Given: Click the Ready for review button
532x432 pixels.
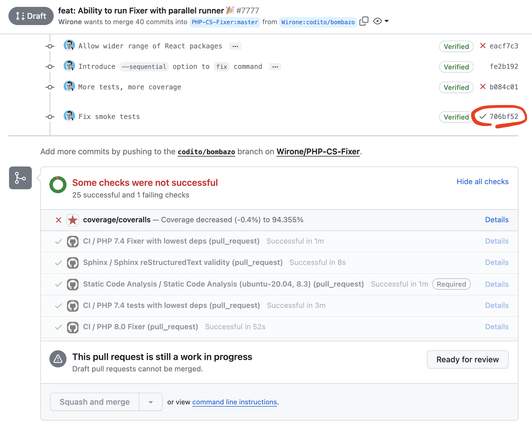Looking at the screenshot, I should [468, 359].
